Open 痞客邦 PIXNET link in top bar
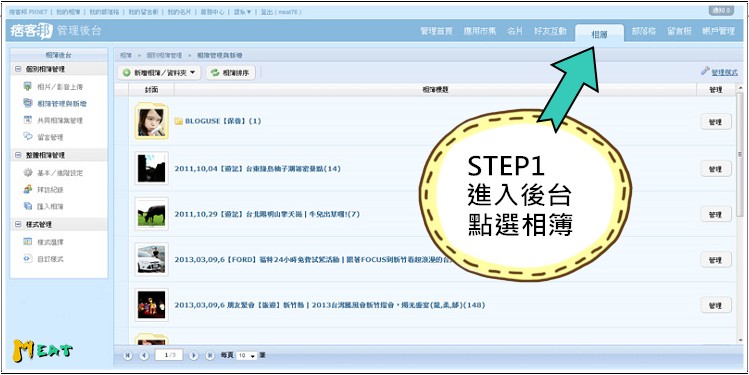Viewport: 749px width, 375px height. 28,12
